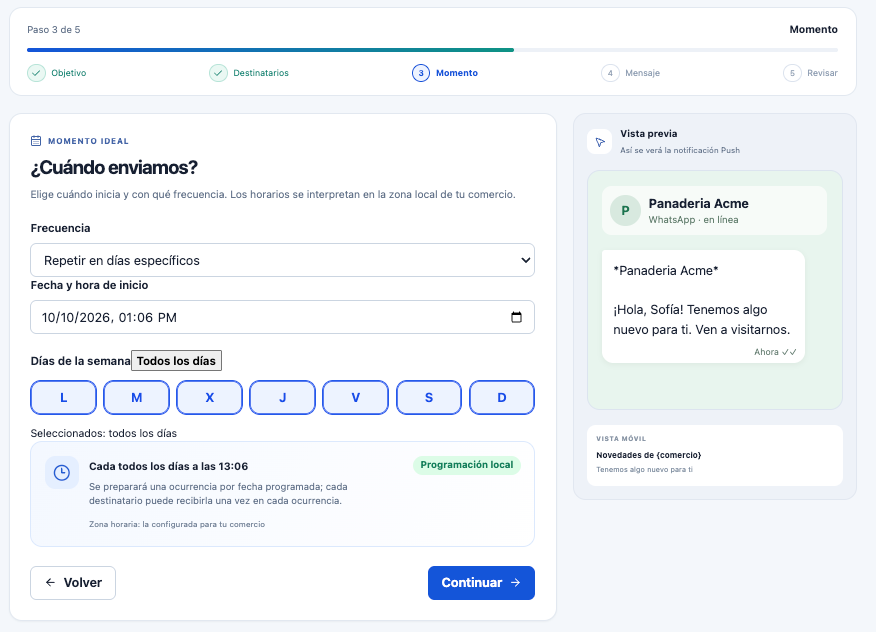Select the Mensaje step label
The width and height of the screenshot is (876, 632).
(x=642, y=73)
